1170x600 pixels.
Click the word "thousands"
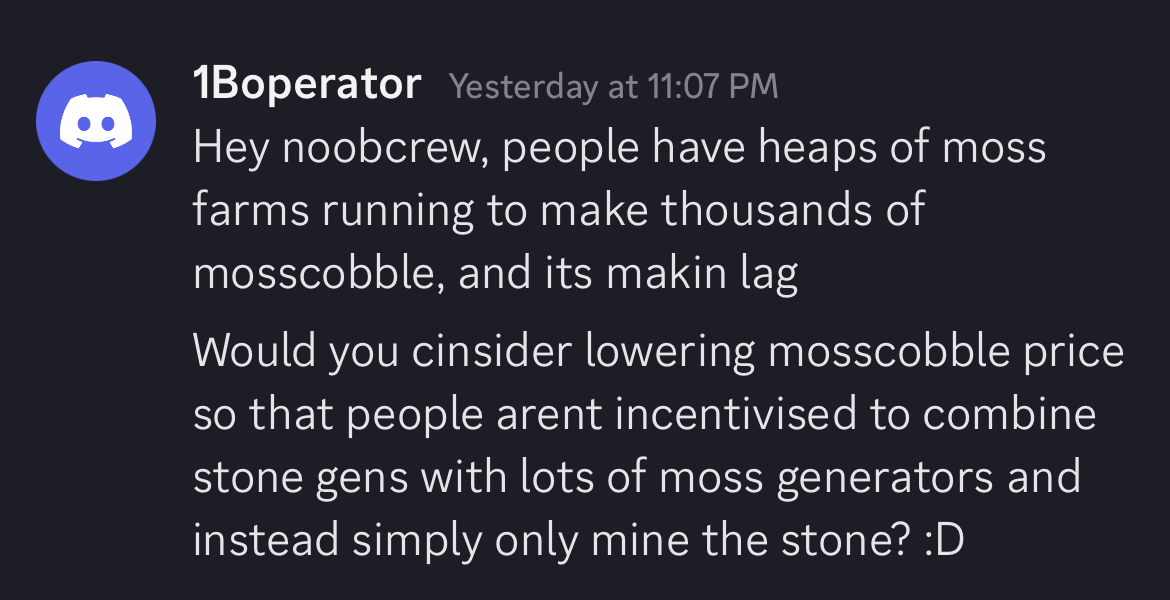pos(766,210)
